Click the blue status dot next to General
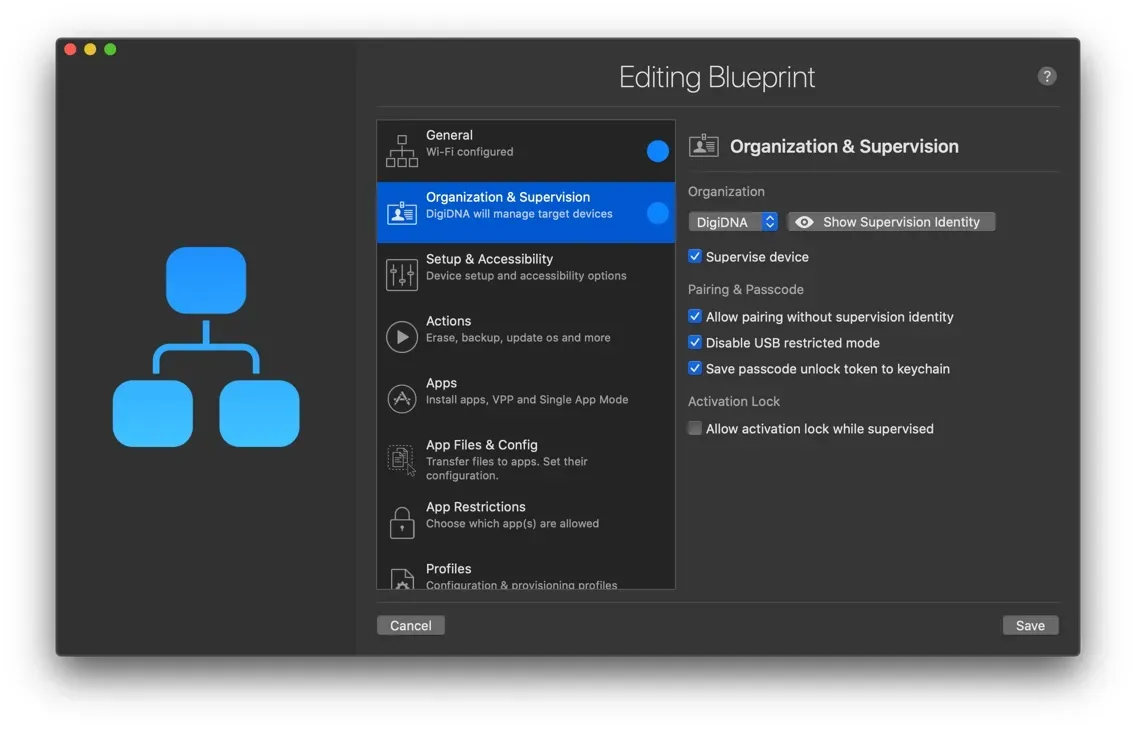 click(x=657, y=150)
